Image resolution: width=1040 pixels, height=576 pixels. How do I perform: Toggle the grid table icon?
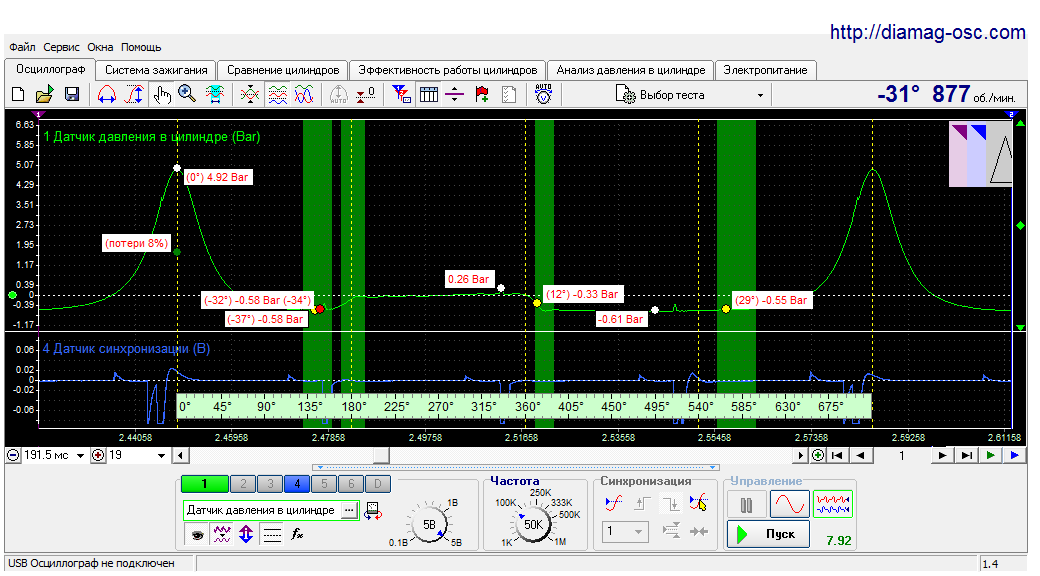click(x=428, y=95)
